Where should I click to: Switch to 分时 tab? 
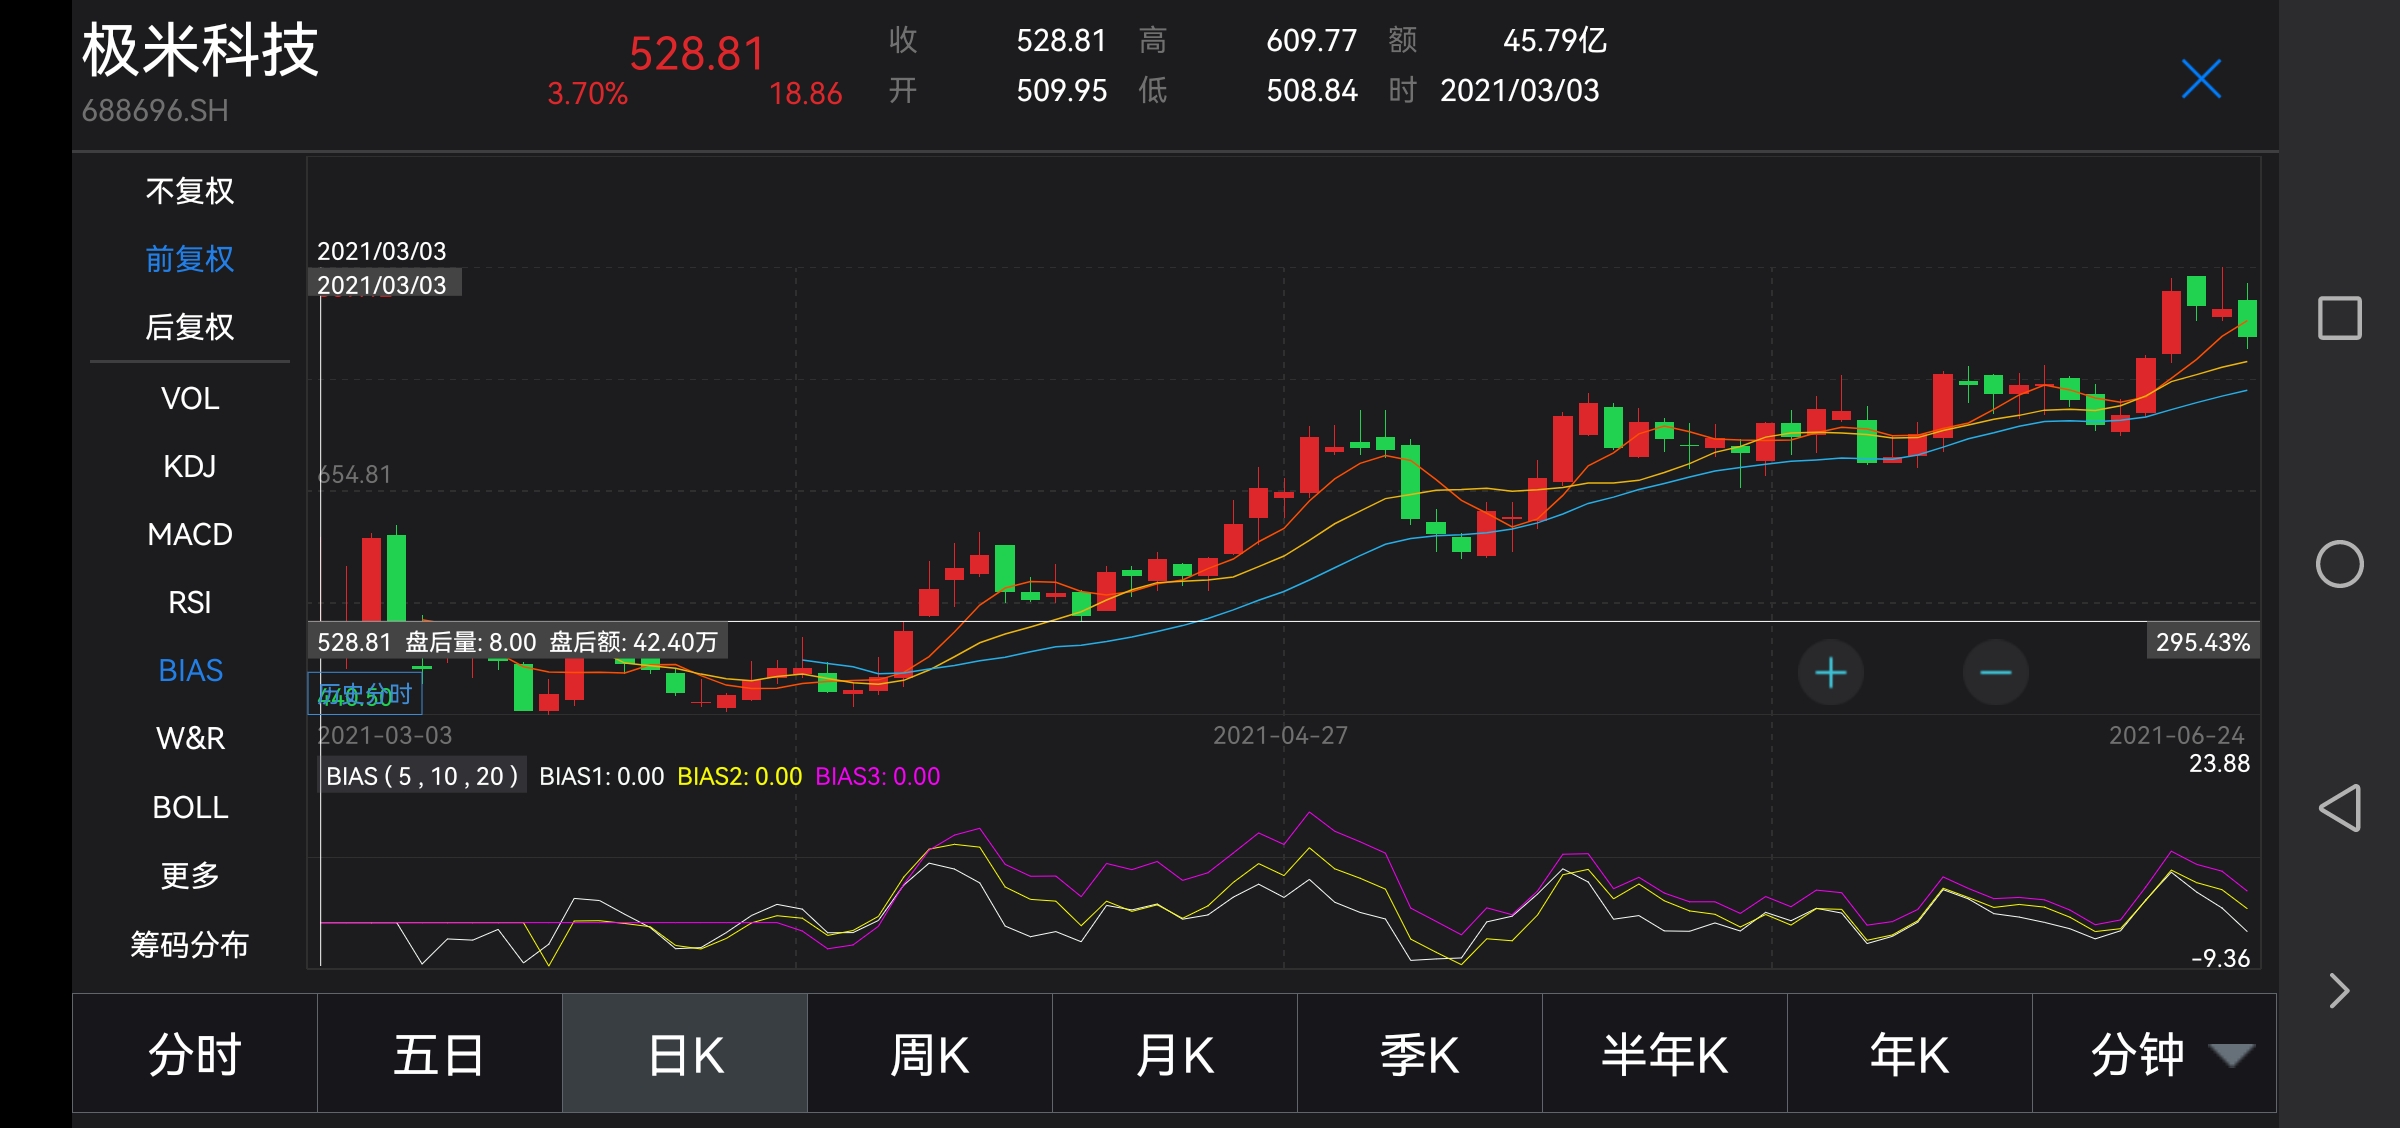coord(195,1054)
